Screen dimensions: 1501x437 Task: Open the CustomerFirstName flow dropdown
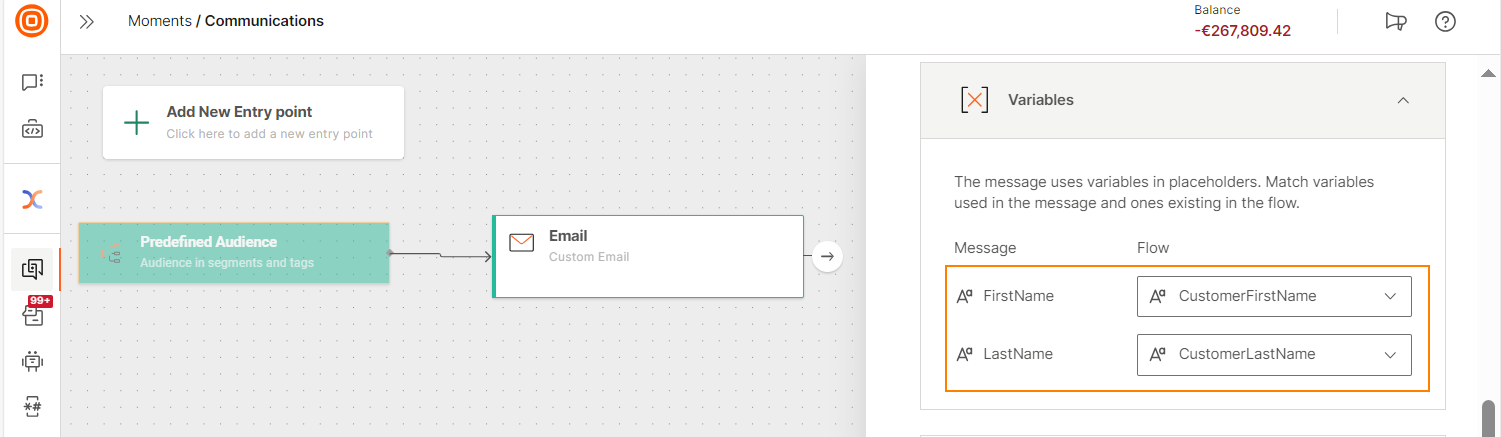1274,296
